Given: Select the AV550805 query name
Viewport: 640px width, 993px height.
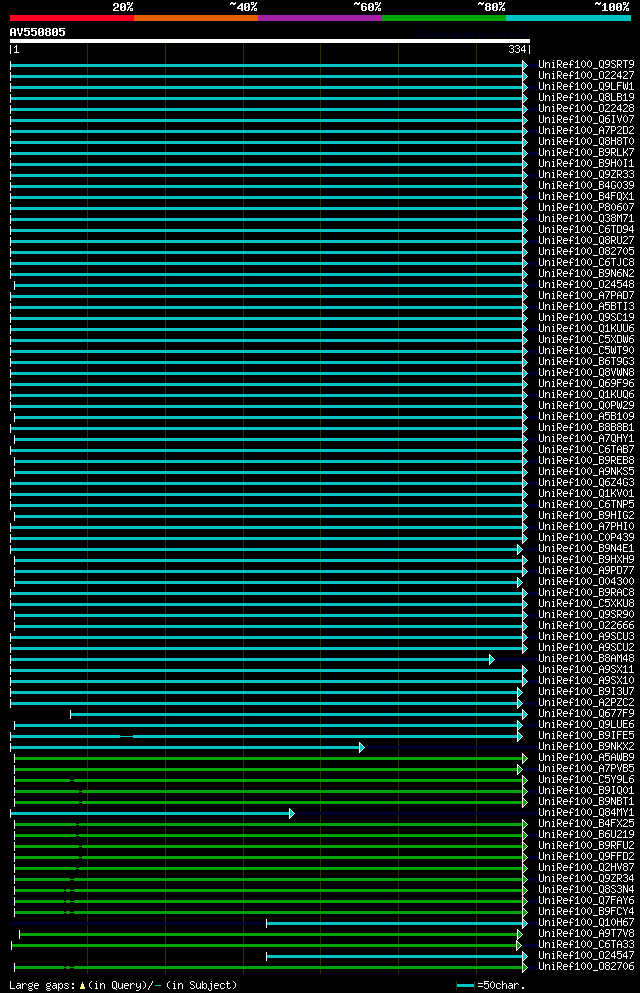Looking at the screenshot, I should (x=37, y=32).
